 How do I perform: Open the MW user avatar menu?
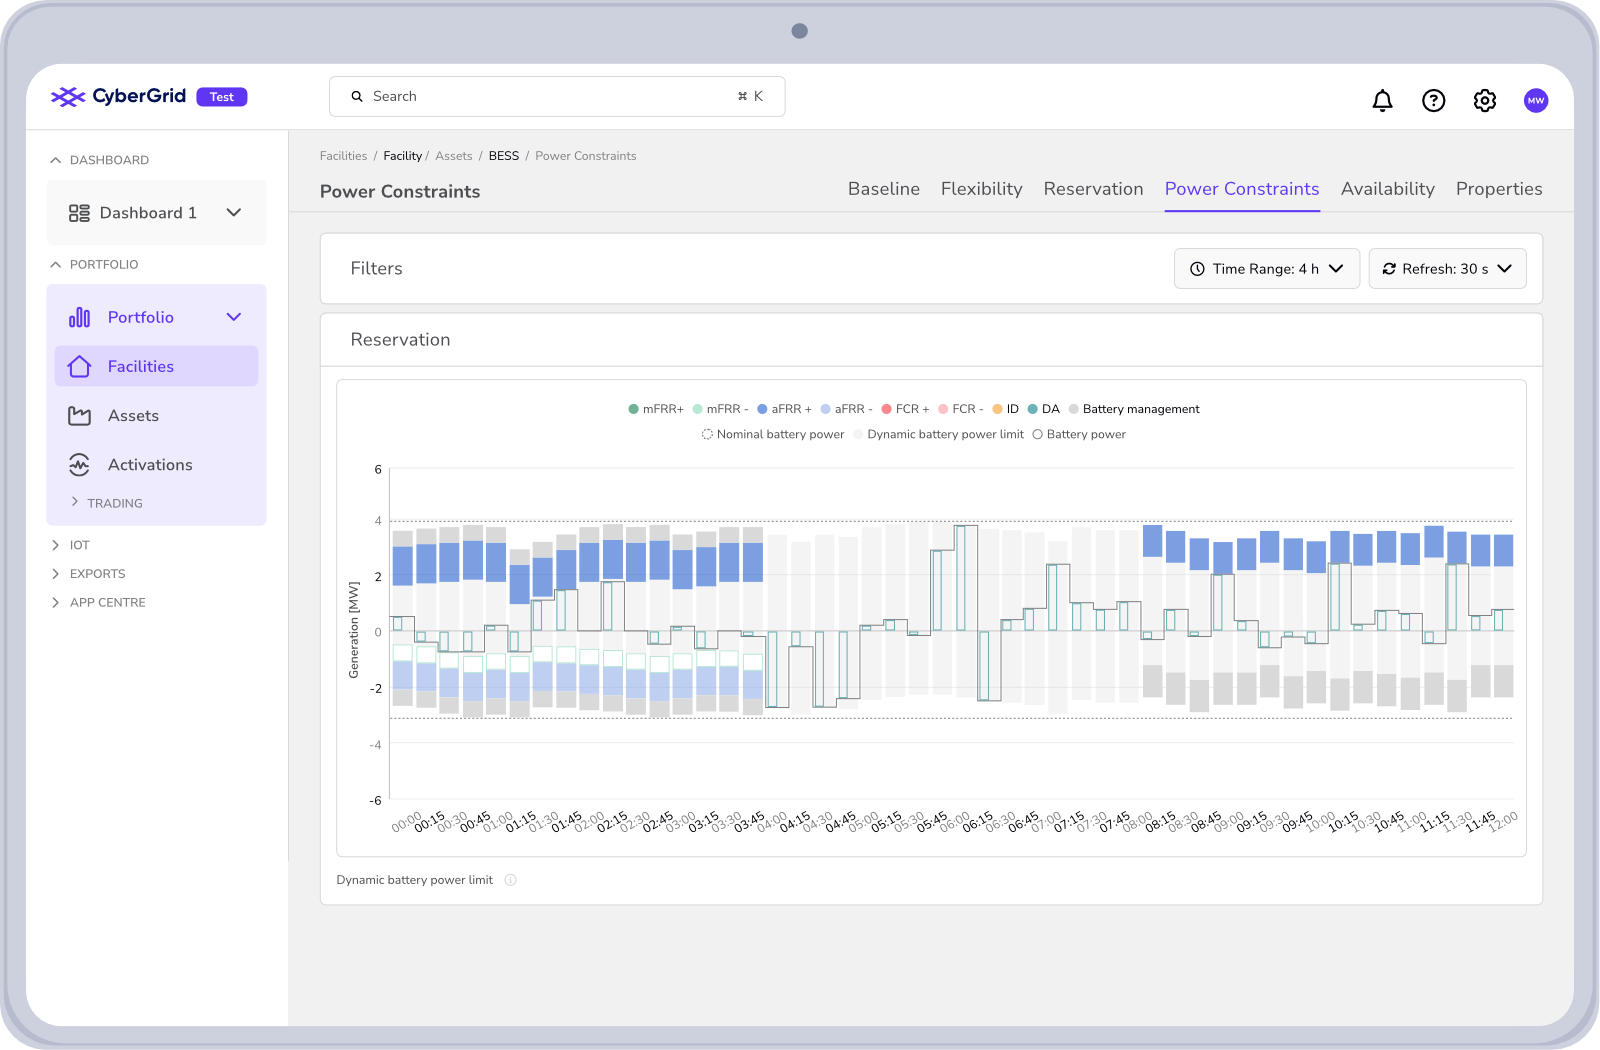(x=1536, y=100)
